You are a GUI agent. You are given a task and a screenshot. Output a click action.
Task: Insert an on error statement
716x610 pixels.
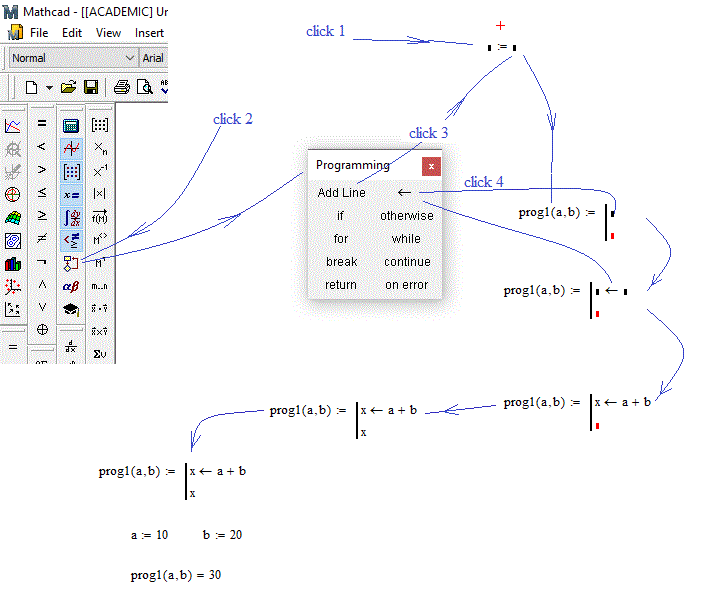pyautogui.click(x=406, y=284)
